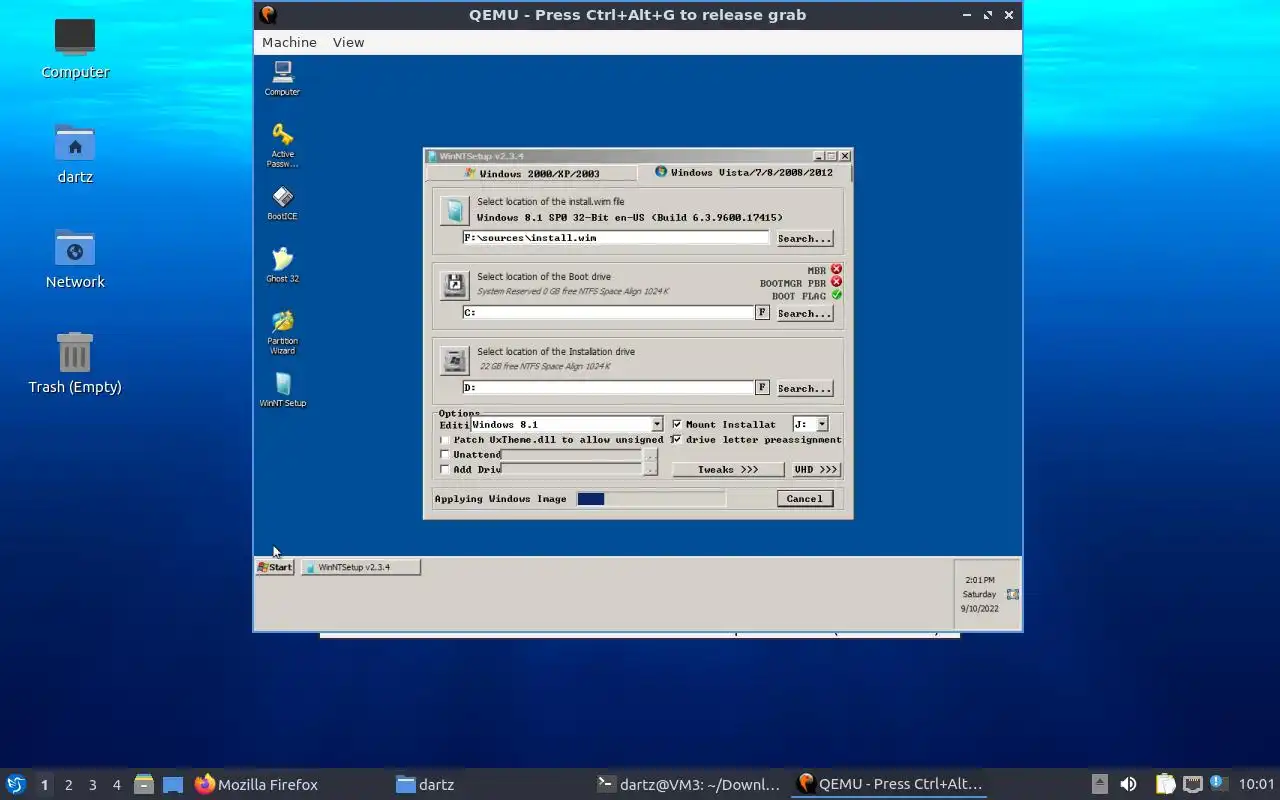
Task: Click the Boot drive C: path field
Action: coord(608,313)
